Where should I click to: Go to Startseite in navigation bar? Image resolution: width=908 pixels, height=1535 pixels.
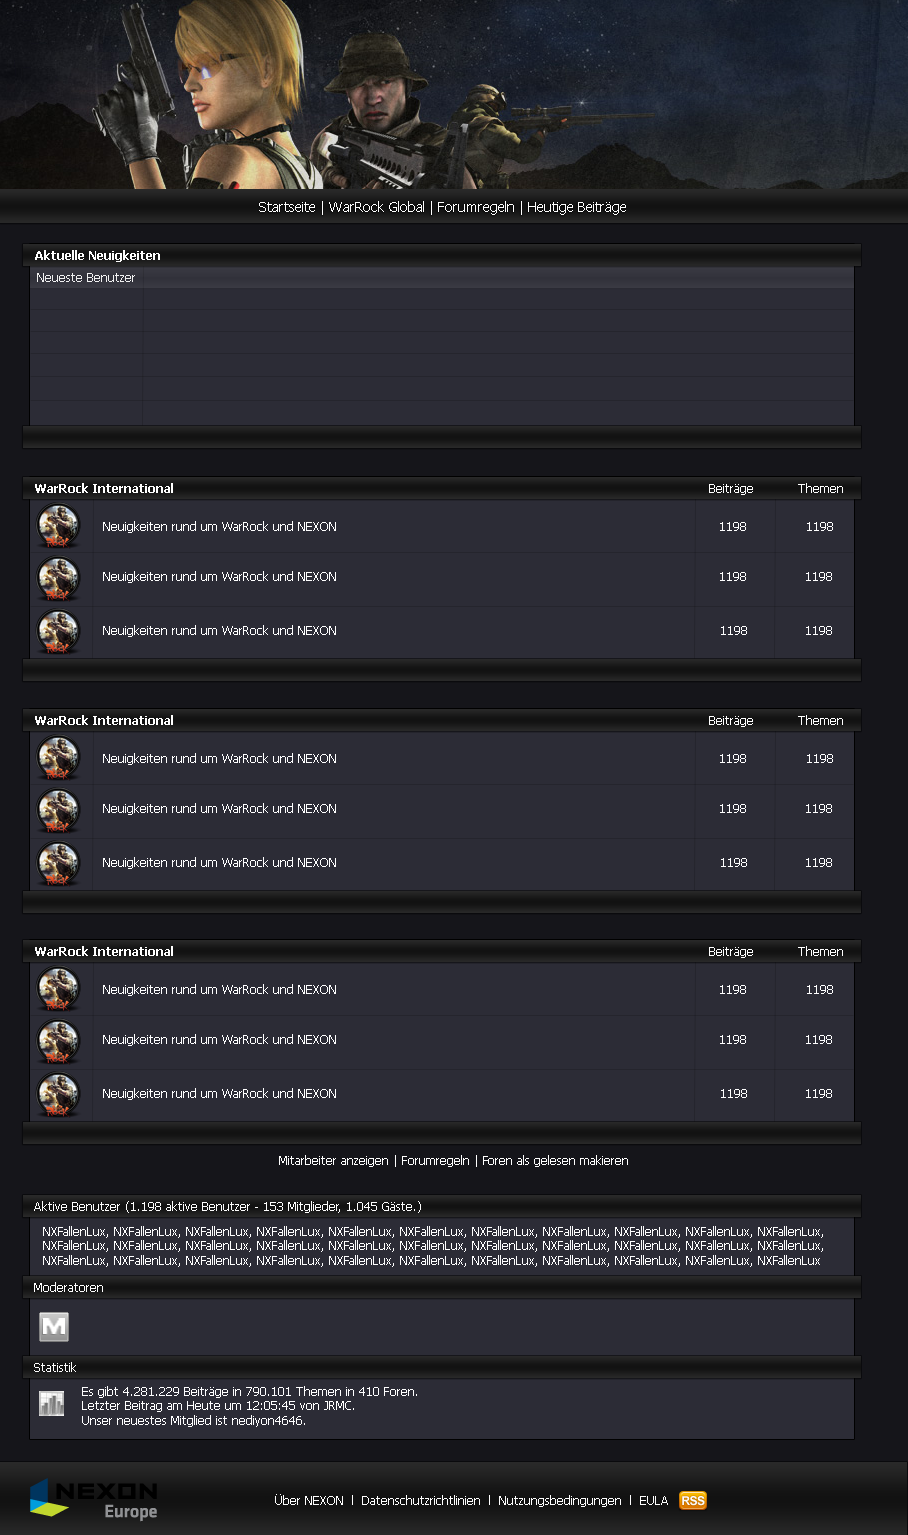287,207
